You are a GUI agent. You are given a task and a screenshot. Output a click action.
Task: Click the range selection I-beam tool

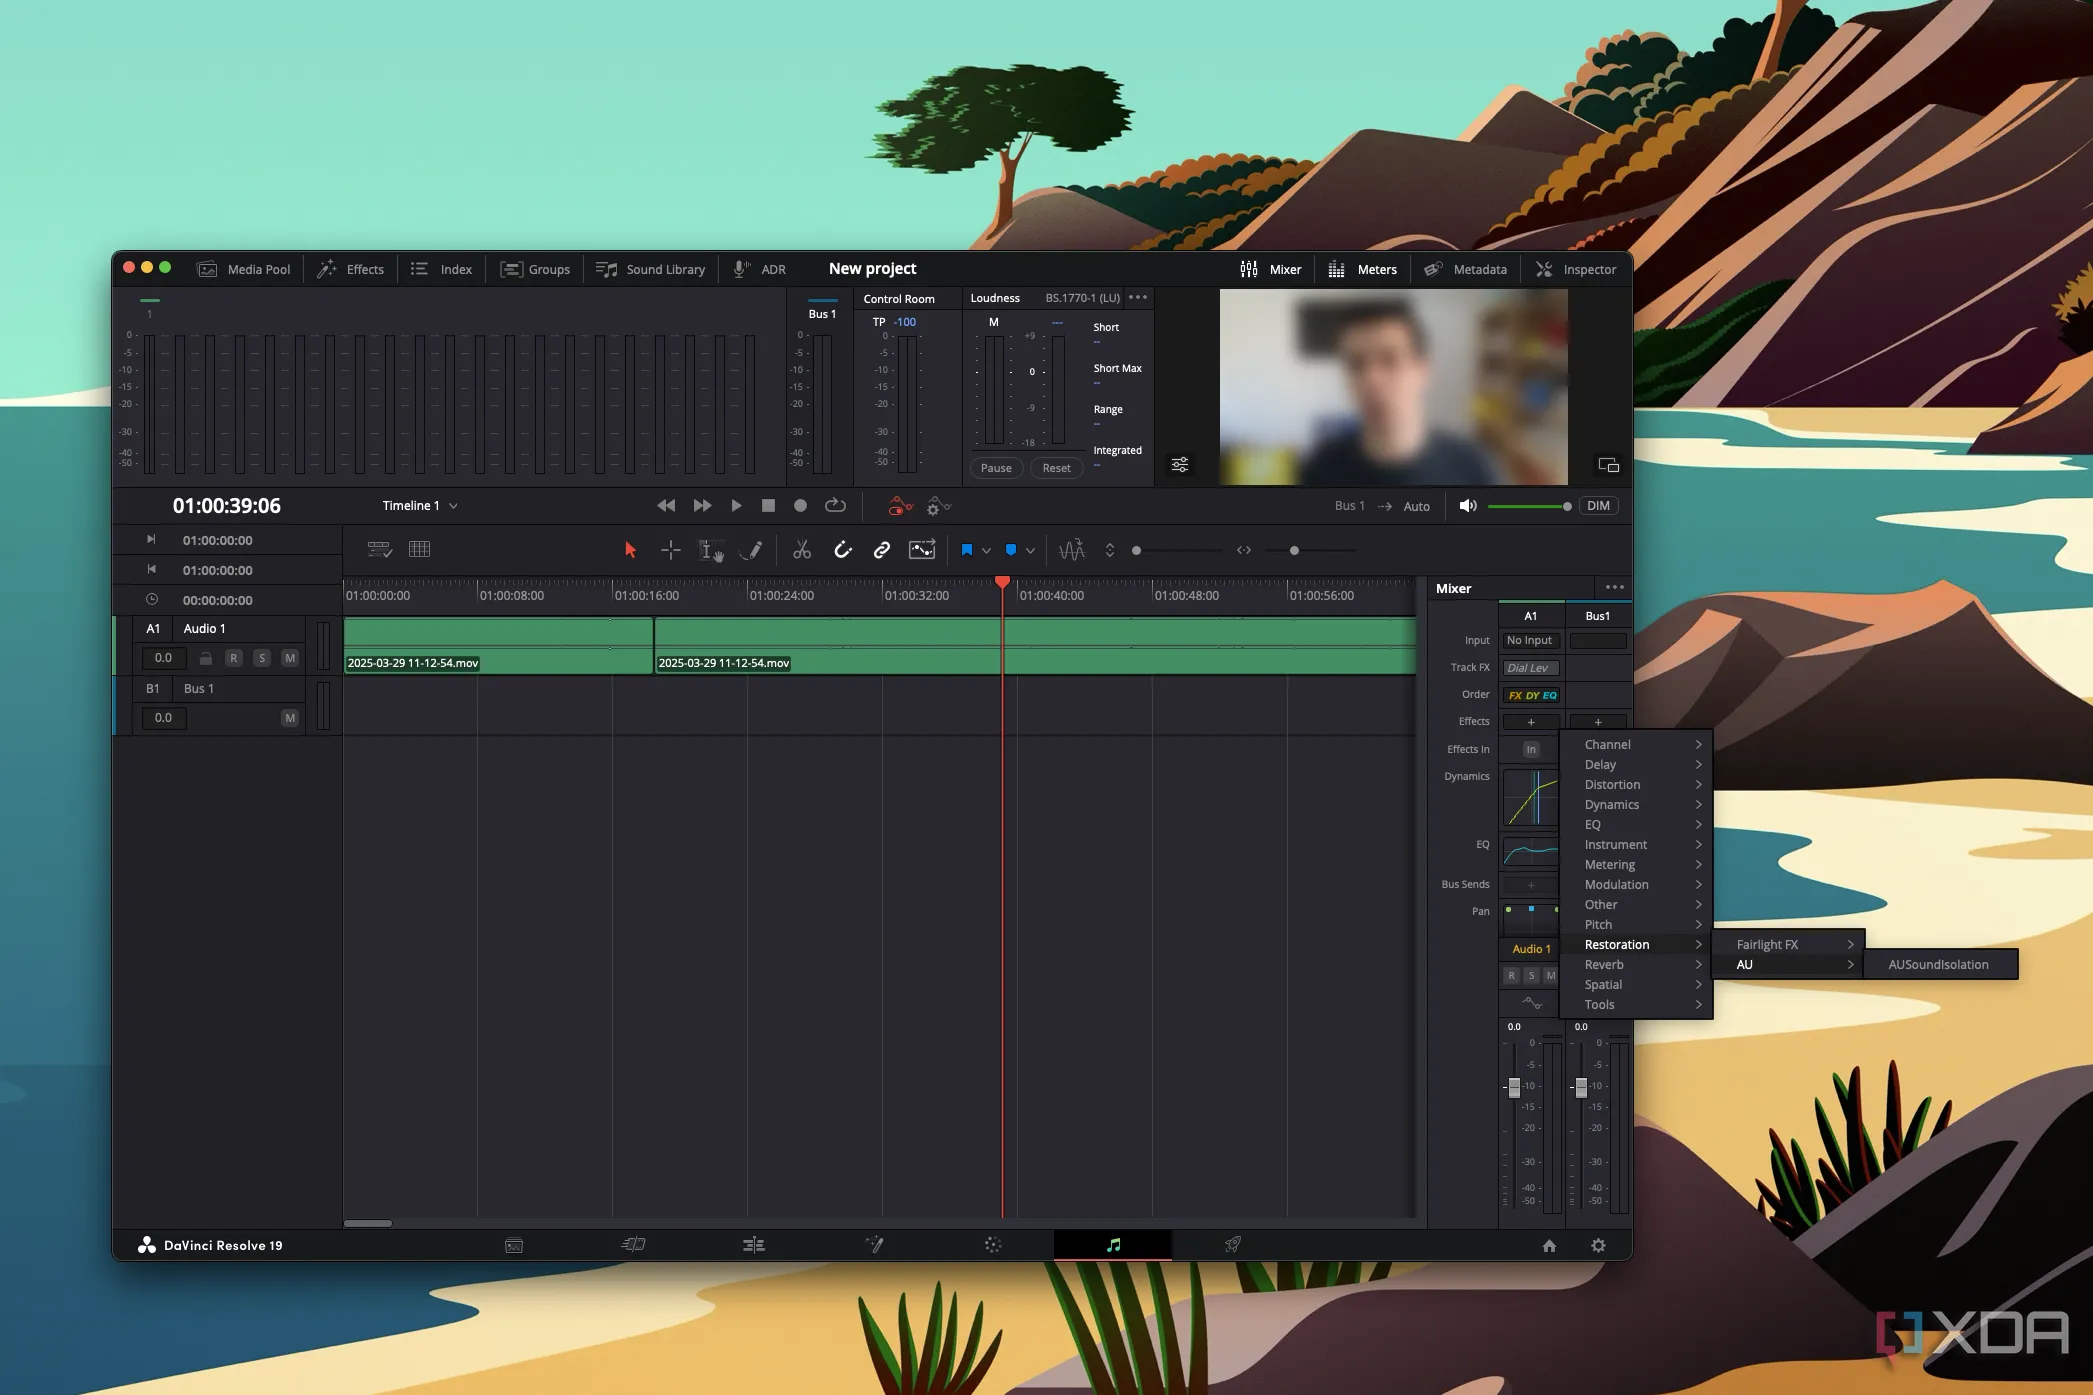(x=709, y=550)
